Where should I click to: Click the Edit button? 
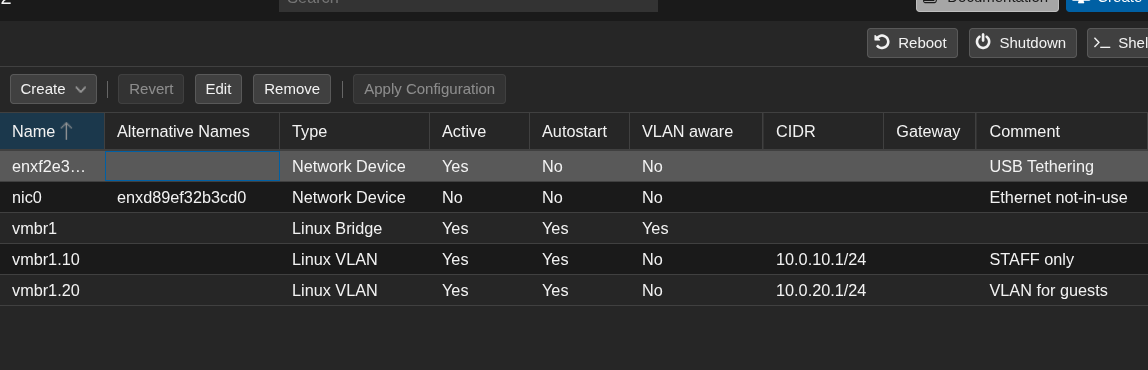pyautogui.click(x=218, y=89)
